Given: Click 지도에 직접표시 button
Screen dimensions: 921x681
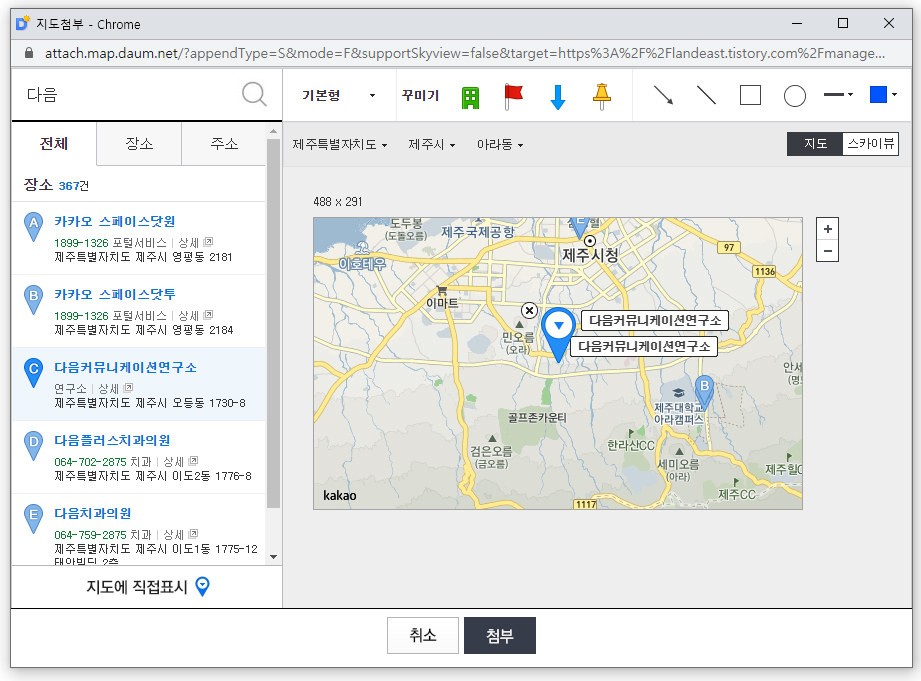Looking at the screenshot, I should click(147, 586).
